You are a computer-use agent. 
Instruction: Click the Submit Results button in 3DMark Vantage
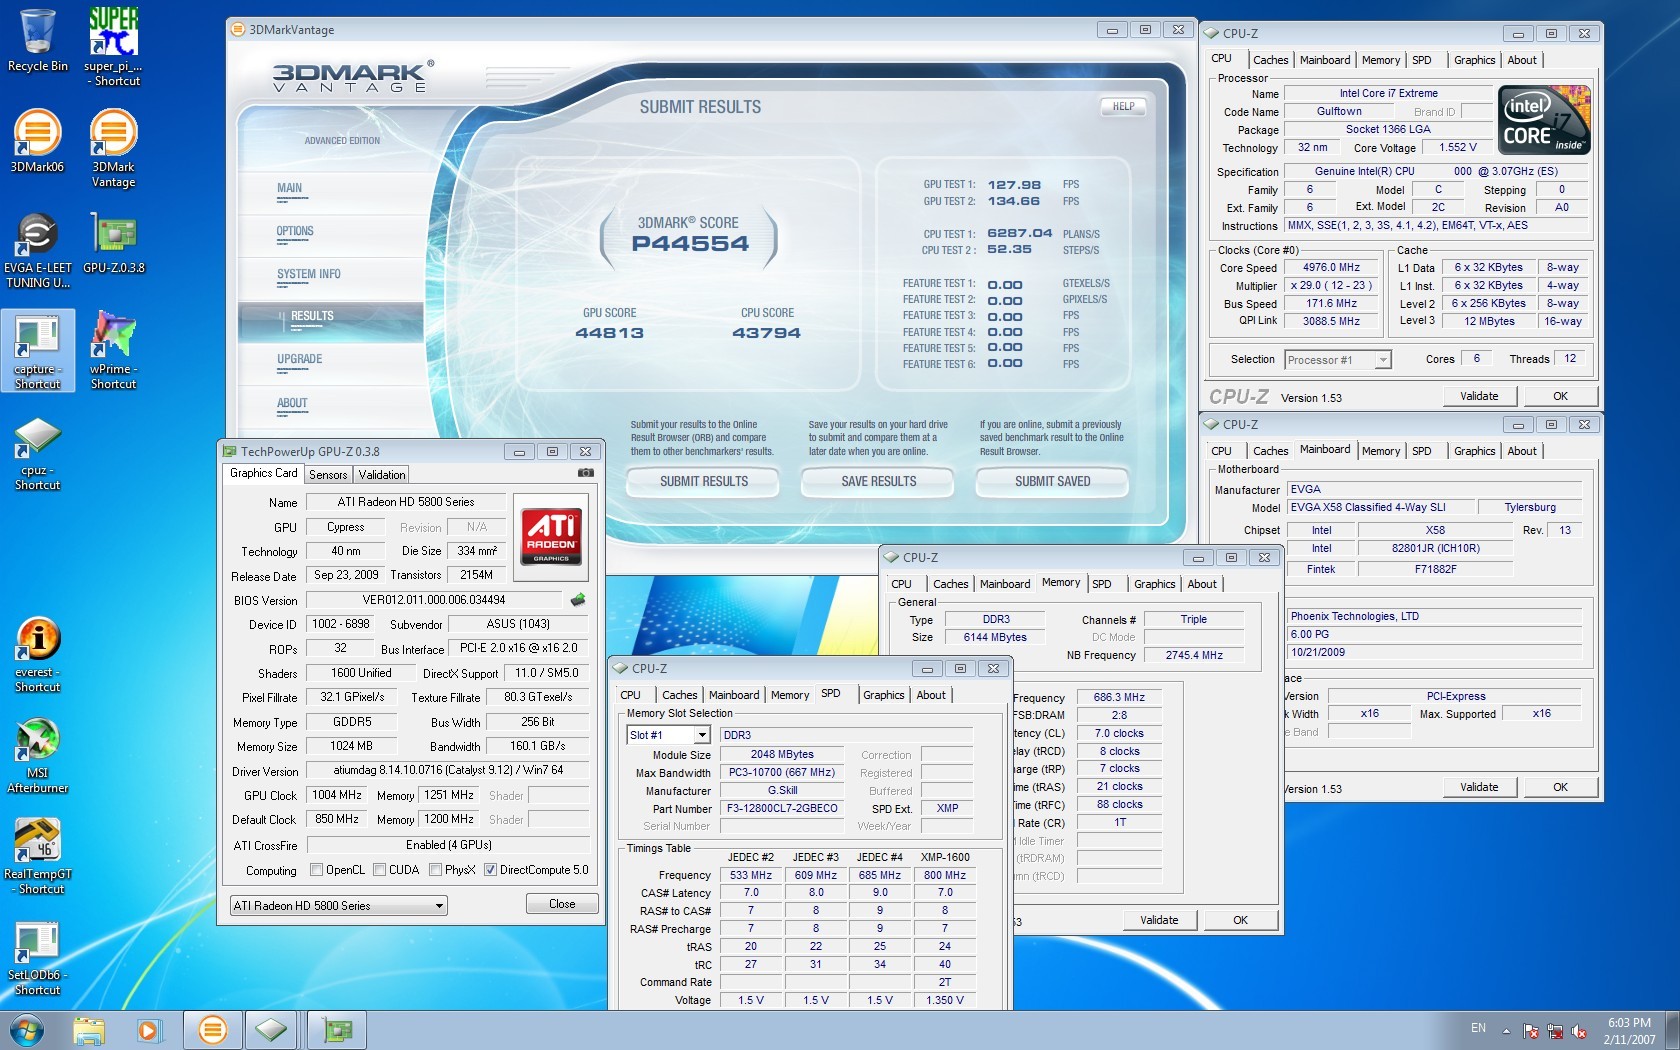click(704, 482)
